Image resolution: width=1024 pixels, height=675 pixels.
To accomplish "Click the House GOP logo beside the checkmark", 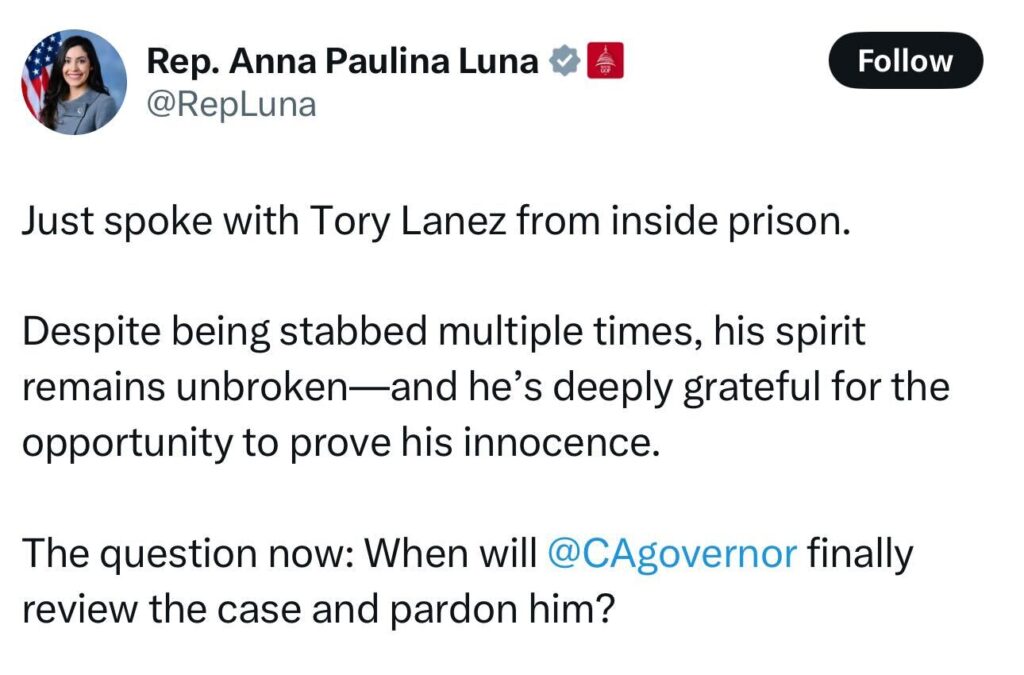I will click(605, 60).
